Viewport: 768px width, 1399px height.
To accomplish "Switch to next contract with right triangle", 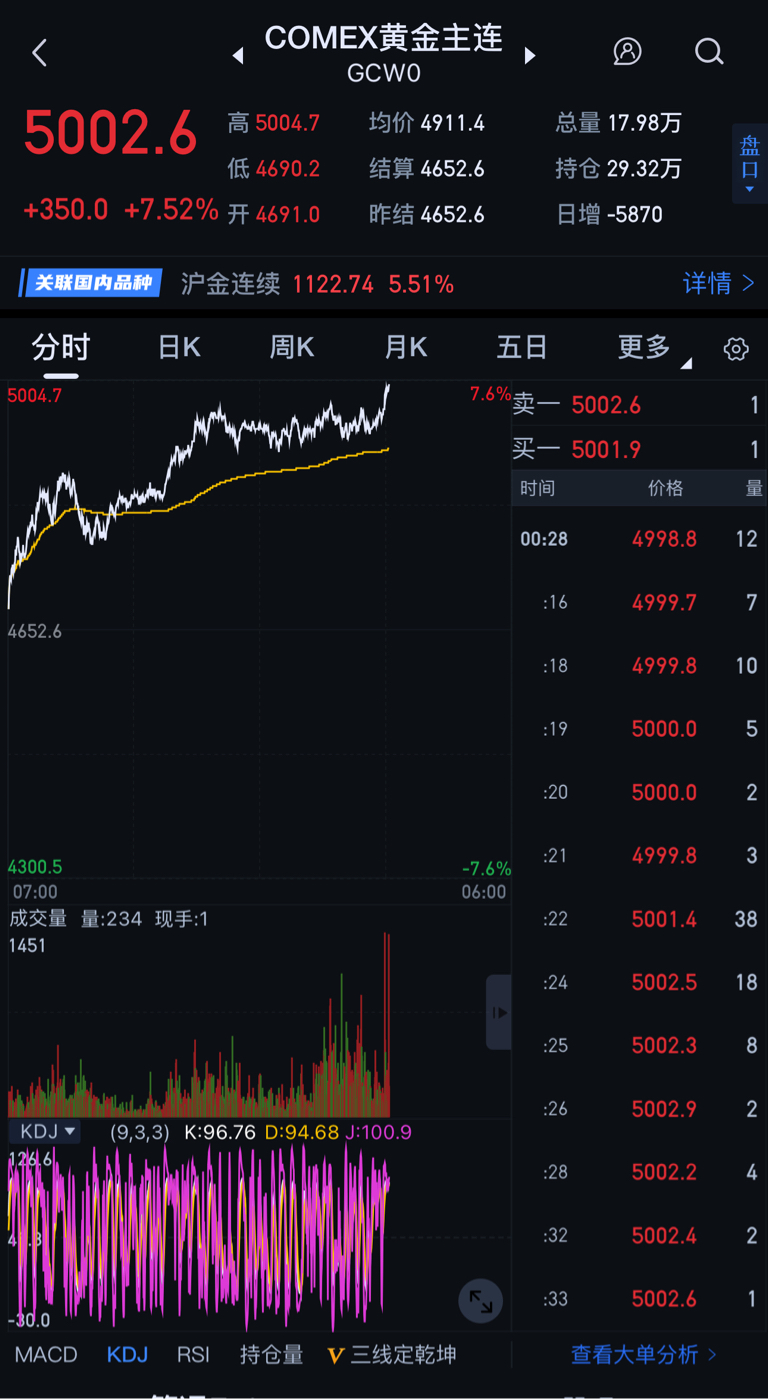I will [530, 56].
